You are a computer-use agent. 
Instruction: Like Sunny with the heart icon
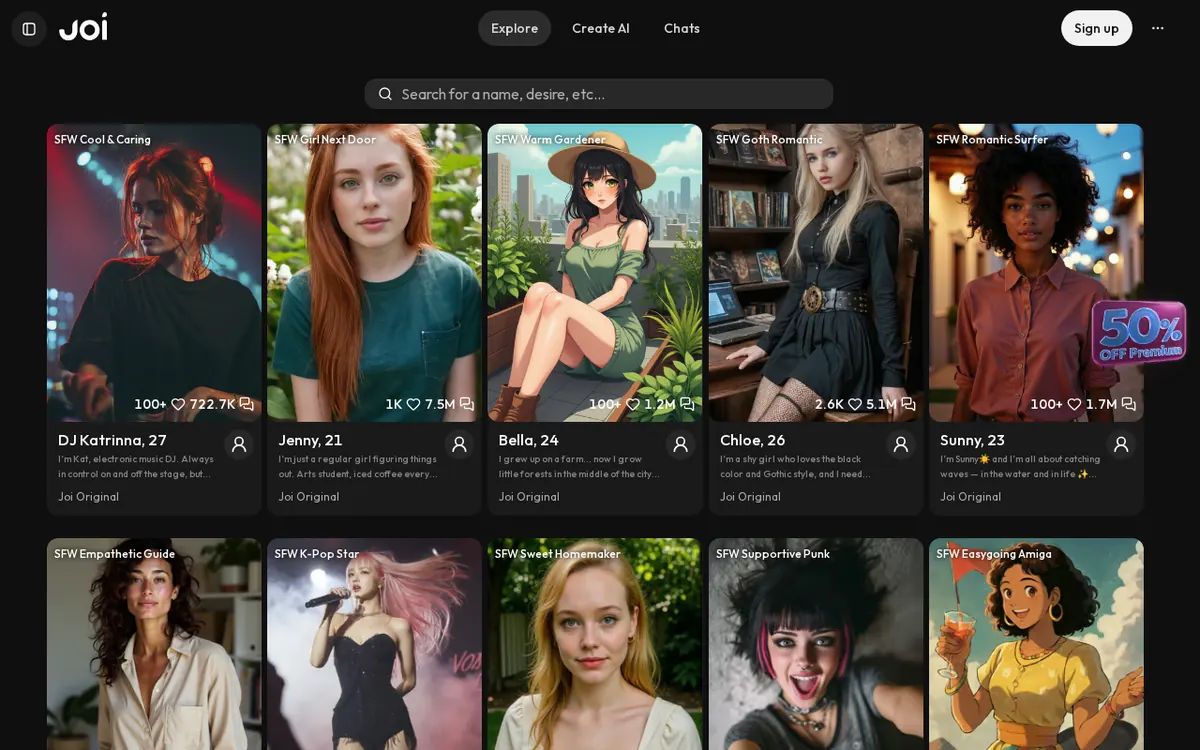pos(1074,404)
